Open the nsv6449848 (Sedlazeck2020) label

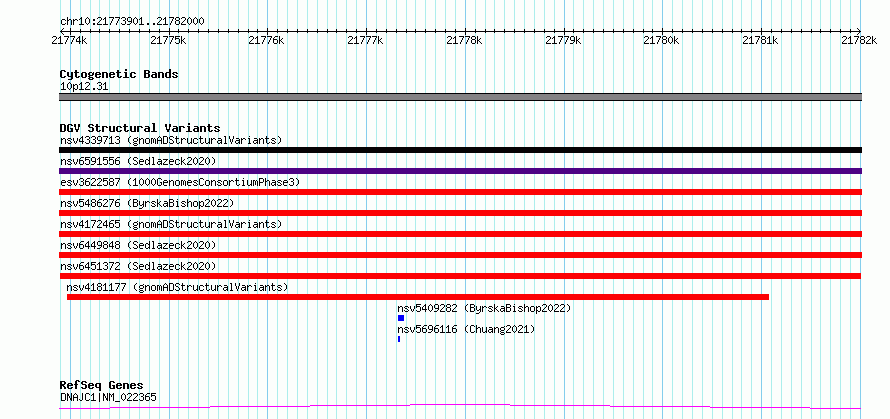point(138,245)
